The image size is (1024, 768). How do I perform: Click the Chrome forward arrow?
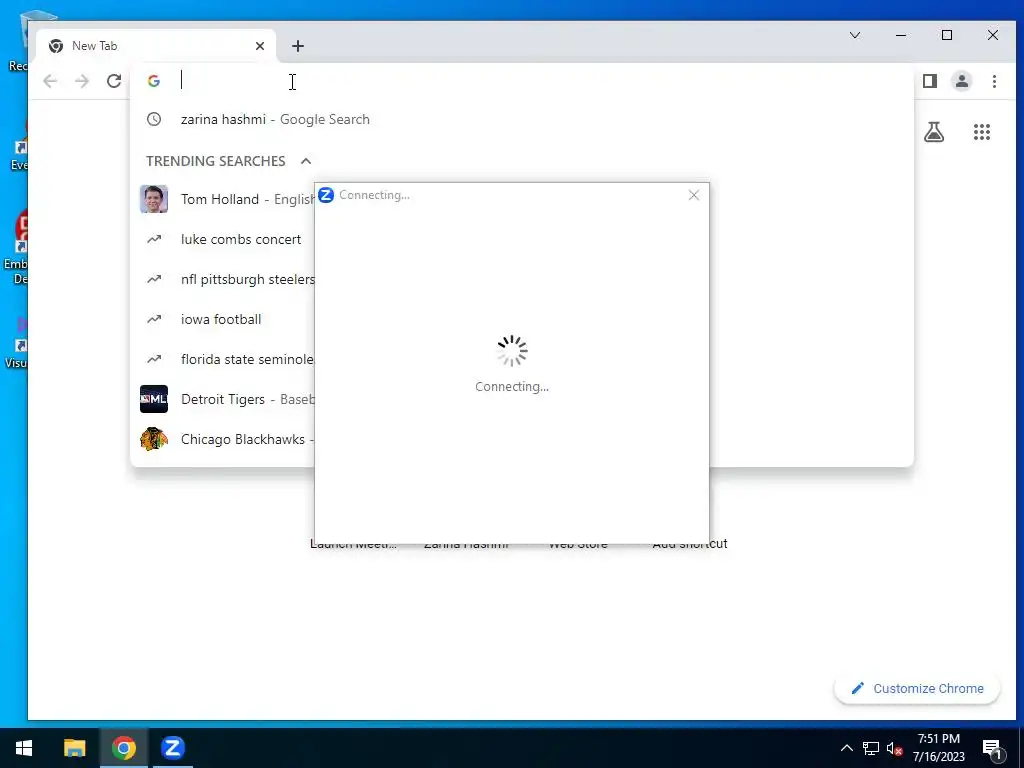[x=82, y=81]
